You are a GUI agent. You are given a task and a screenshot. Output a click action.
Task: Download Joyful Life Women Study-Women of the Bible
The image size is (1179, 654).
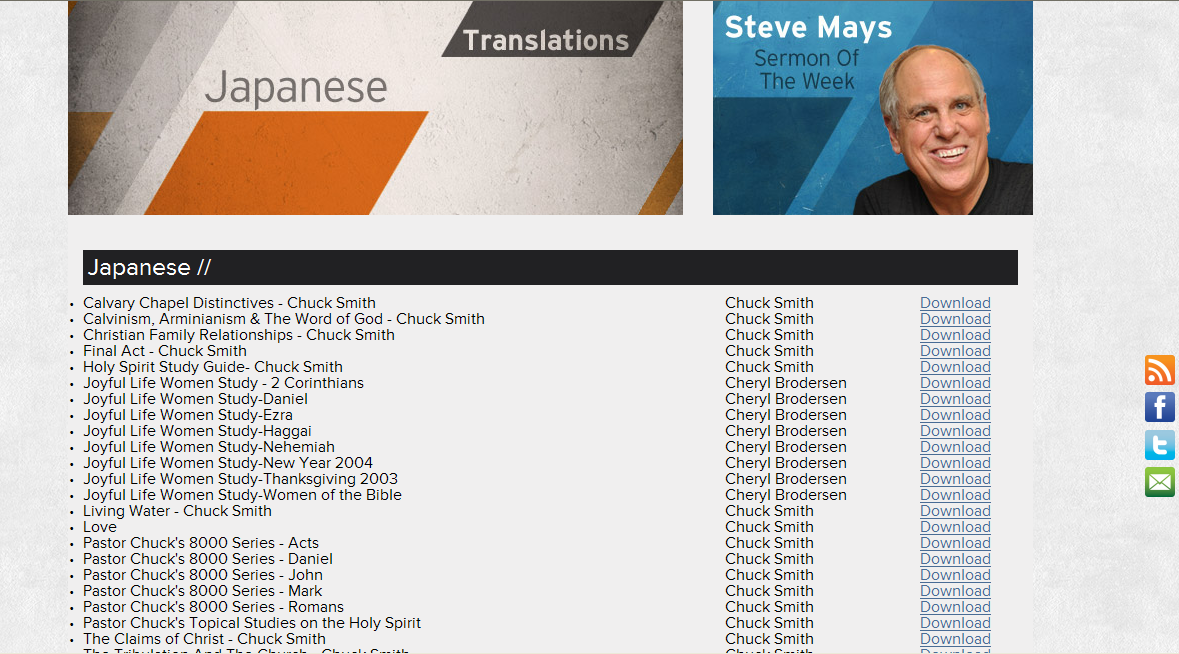[x=955, y=495]
